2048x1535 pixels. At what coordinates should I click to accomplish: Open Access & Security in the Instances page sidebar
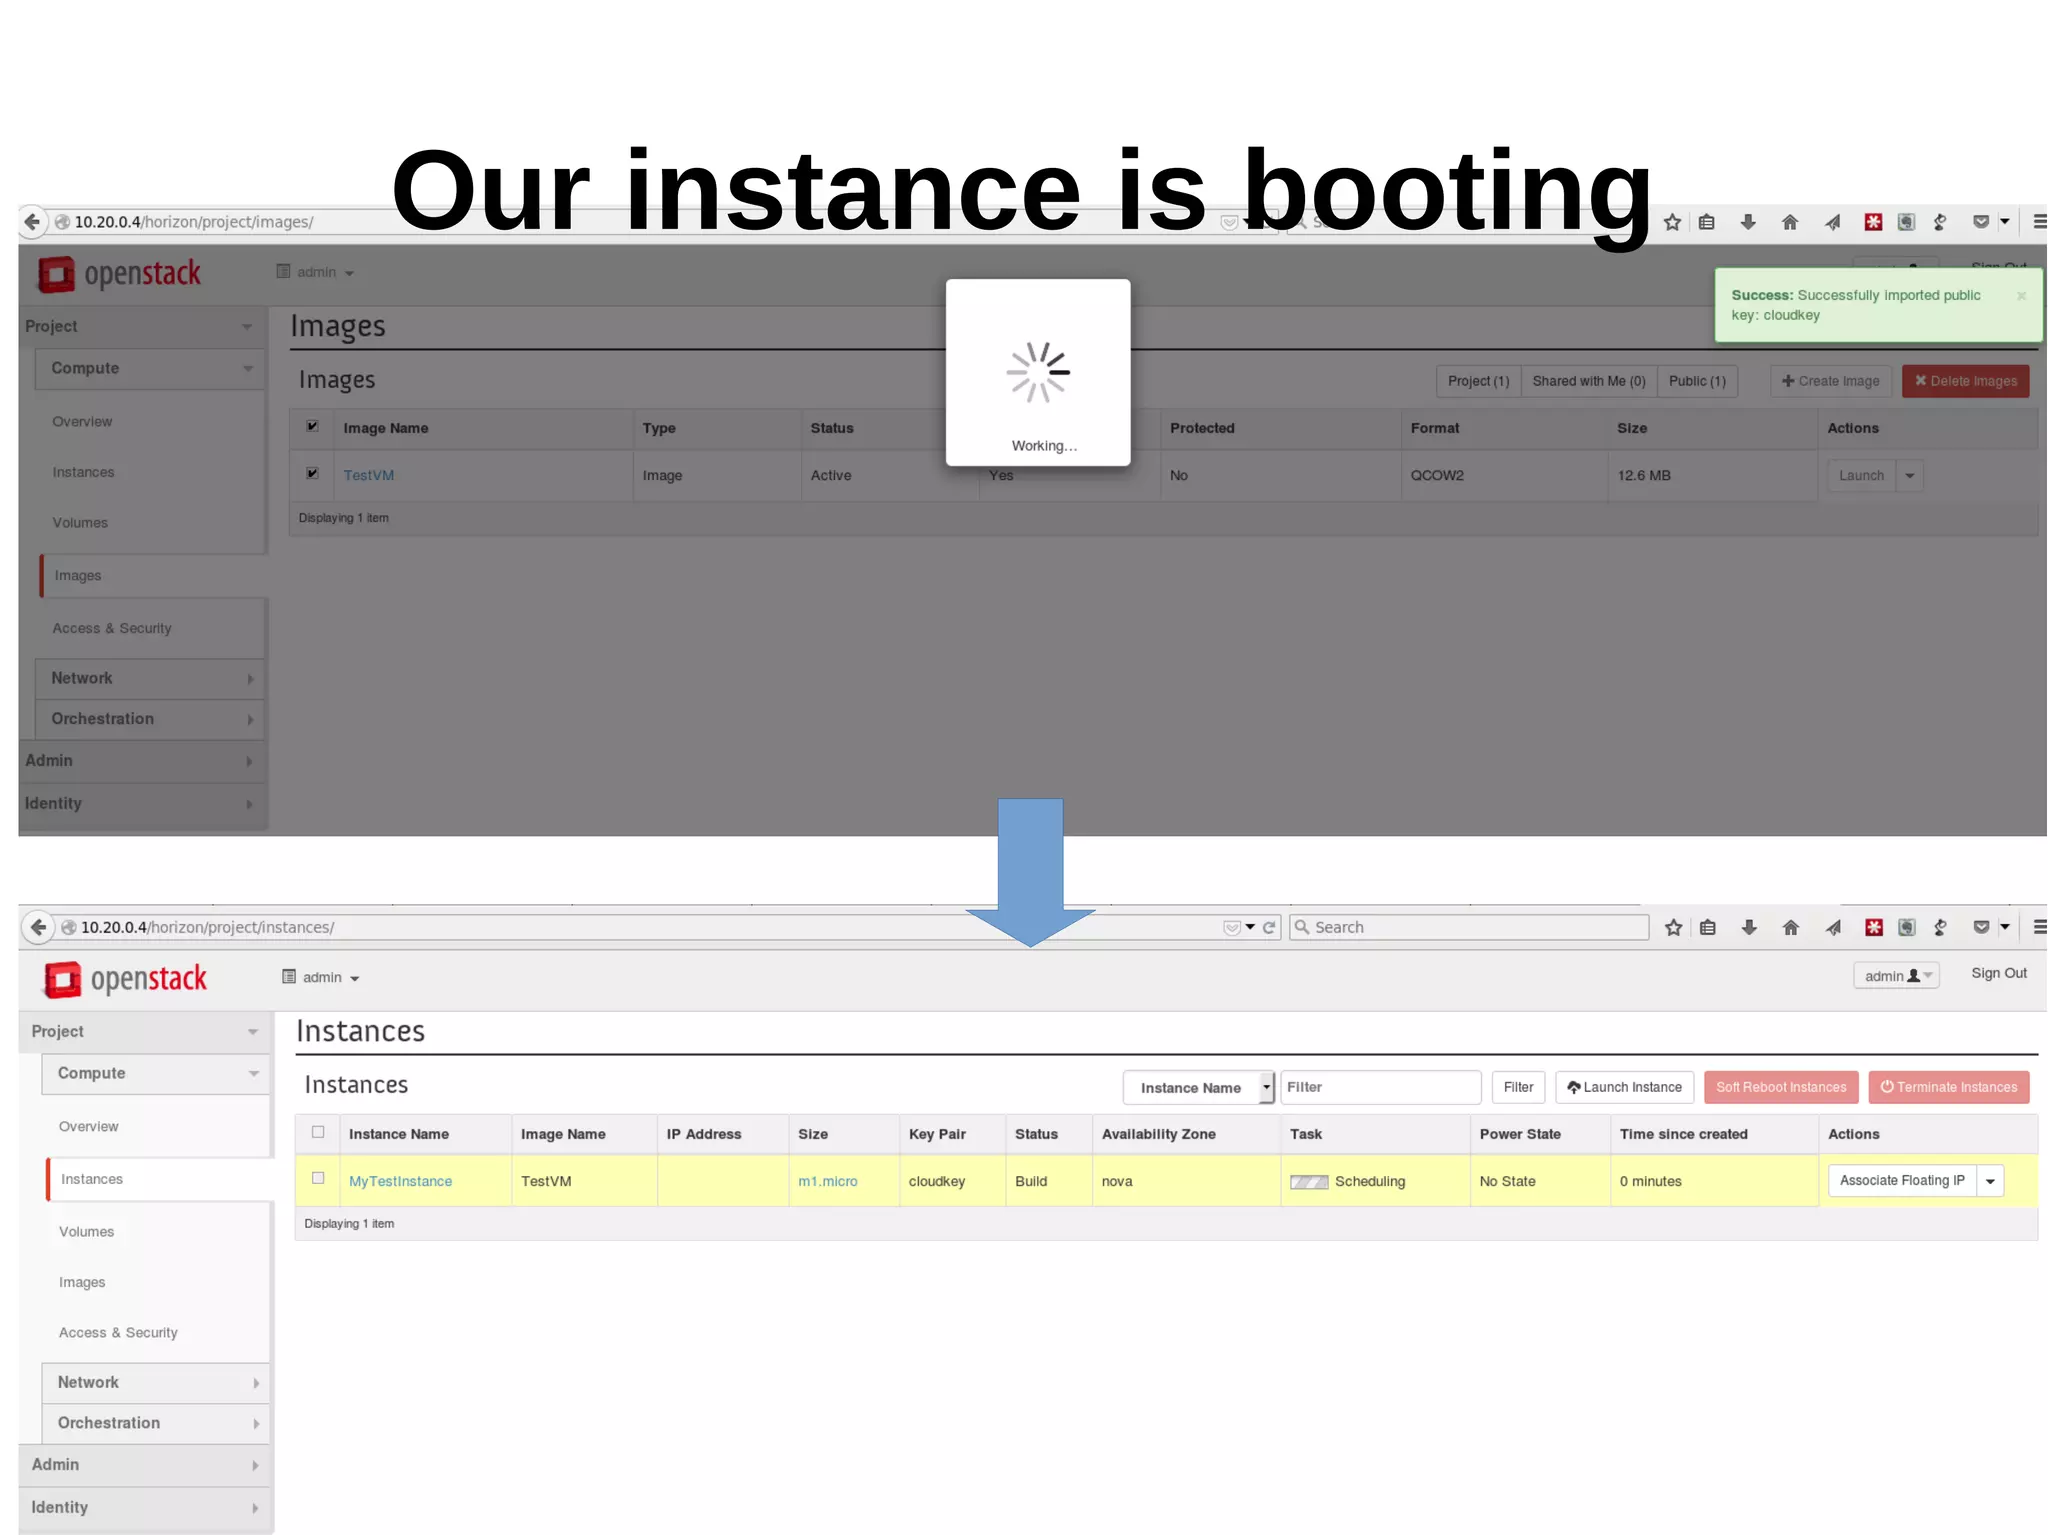point(118,1333)
